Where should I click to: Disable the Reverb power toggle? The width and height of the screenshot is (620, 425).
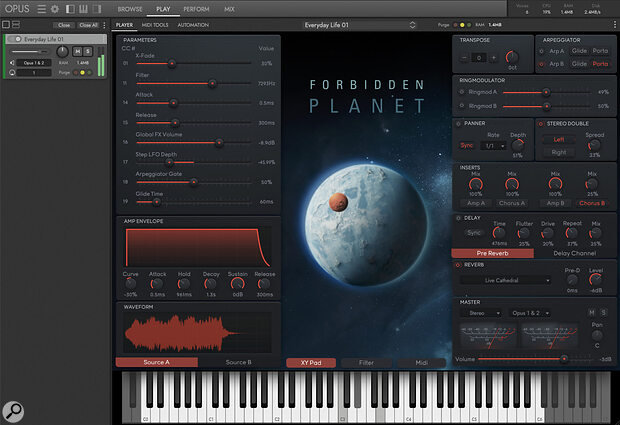(x=458, y=265)
